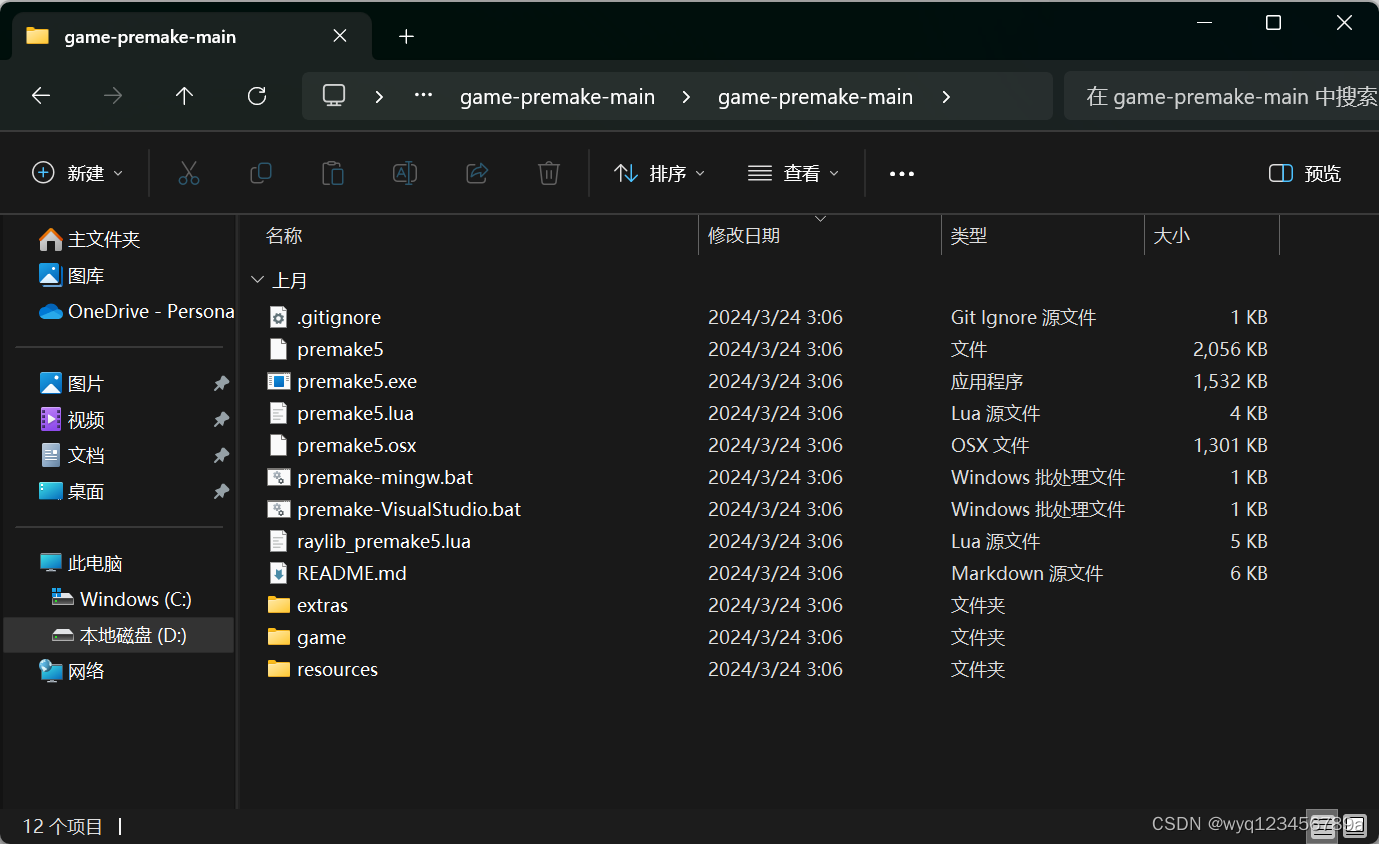Image resolution: width=1379 pixels, height=844 pixels.
Task: Click the Copy icon in toolbar
Action: coord(260,173)
